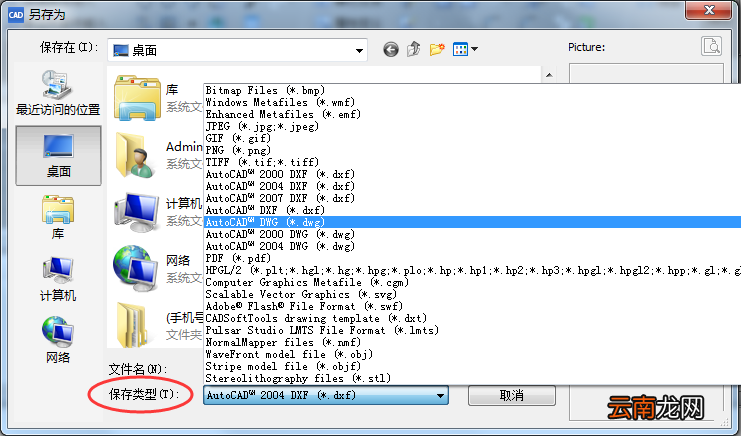Select Desktop (桌面) in the sidebar
The height and width of the screenshot is (436, 741).
coord(58,155)
